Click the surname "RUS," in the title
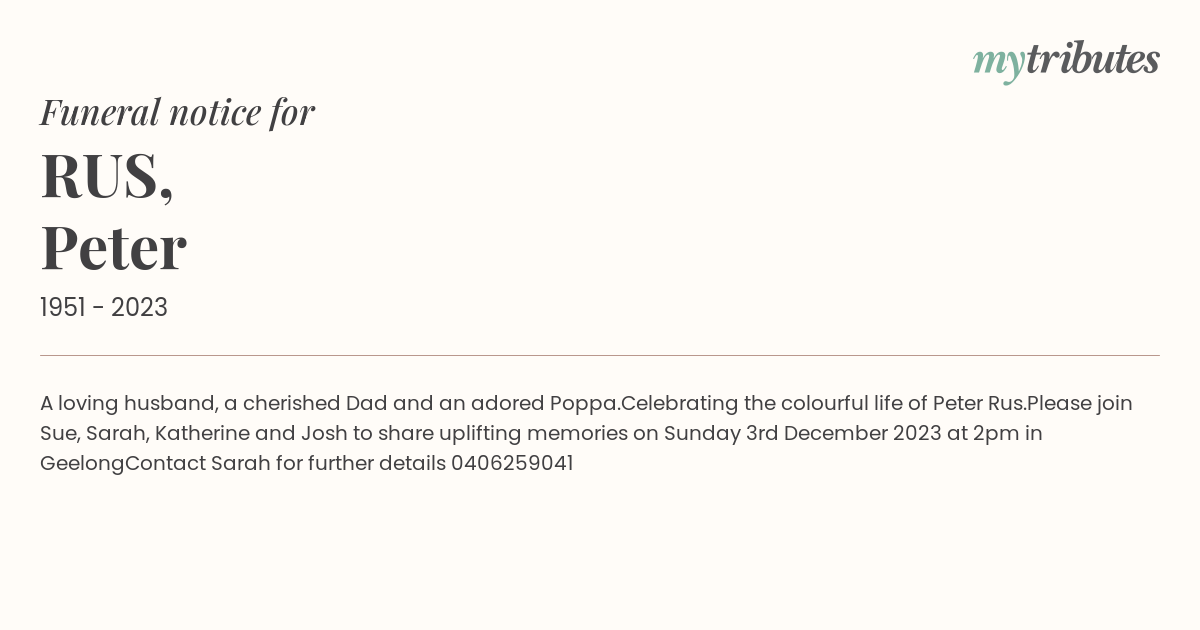 107,175
